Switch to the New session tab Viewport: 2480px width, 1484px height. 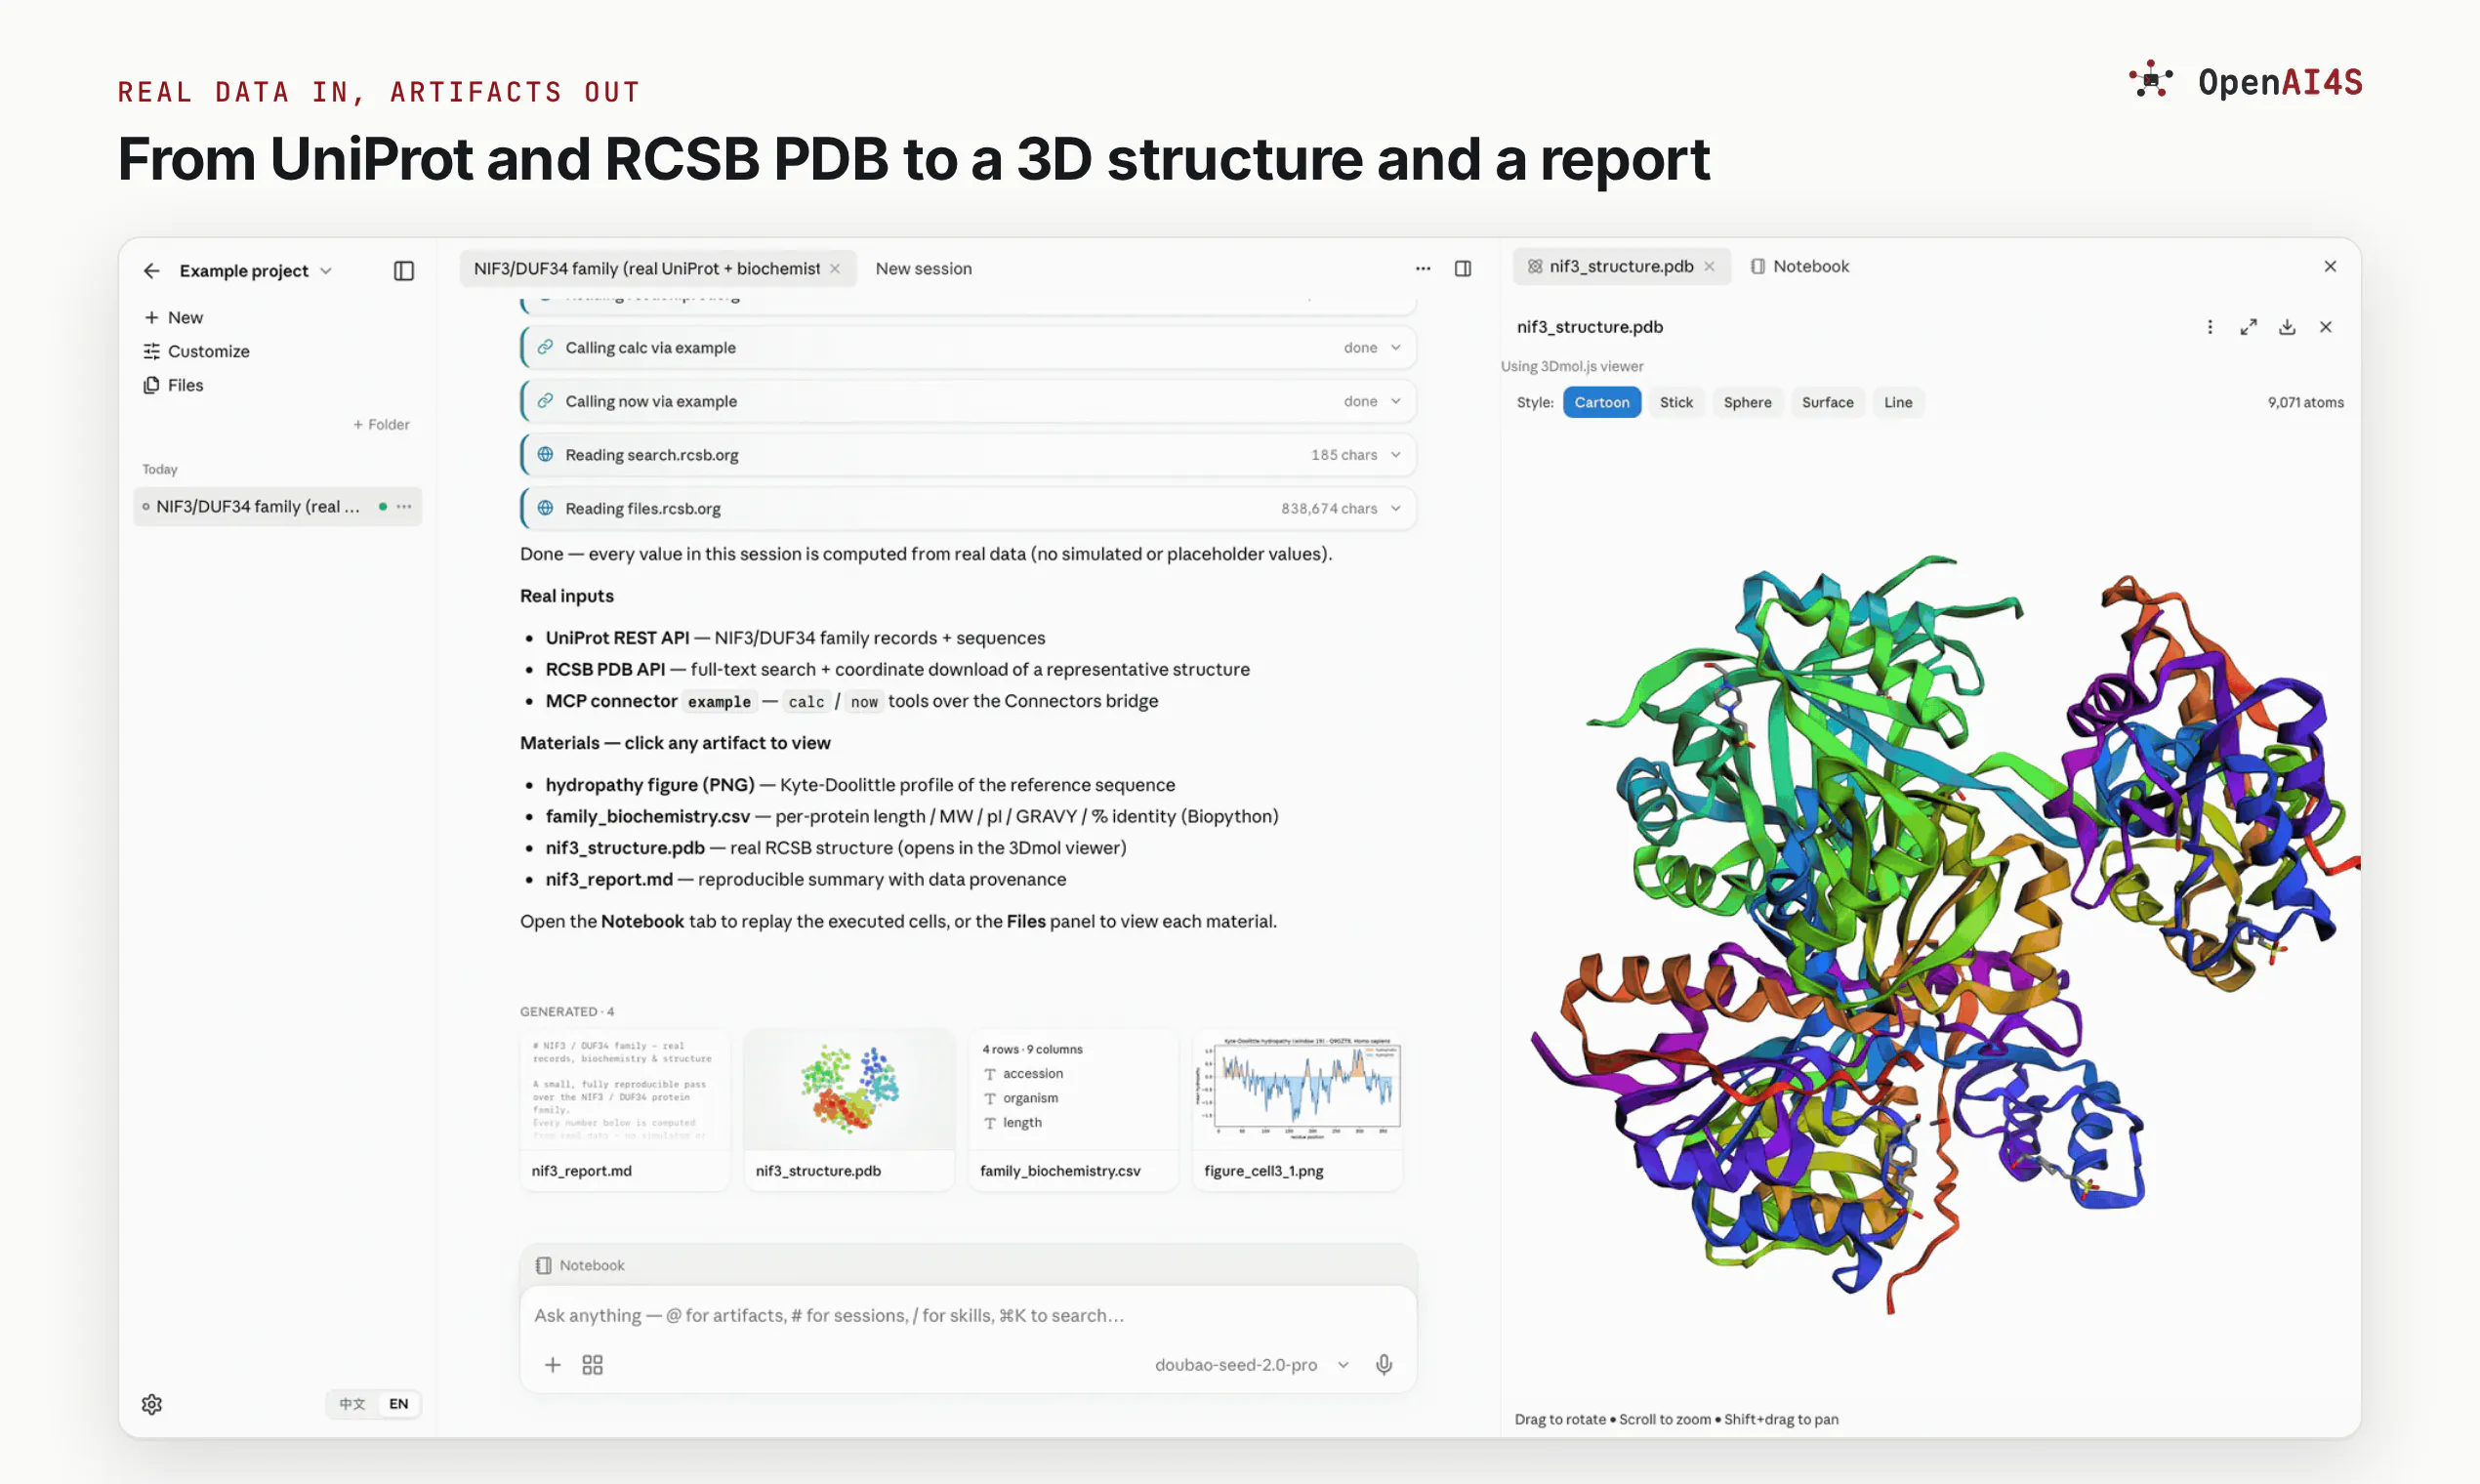[924, 268]
